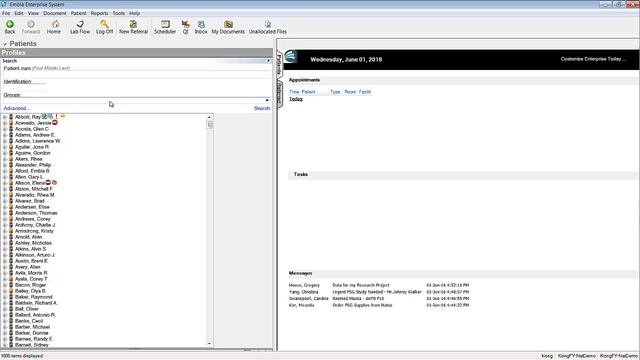Open message Order PSG Supplies from Natus
Viewport: 640px width, 360px height.
(362, 305)
